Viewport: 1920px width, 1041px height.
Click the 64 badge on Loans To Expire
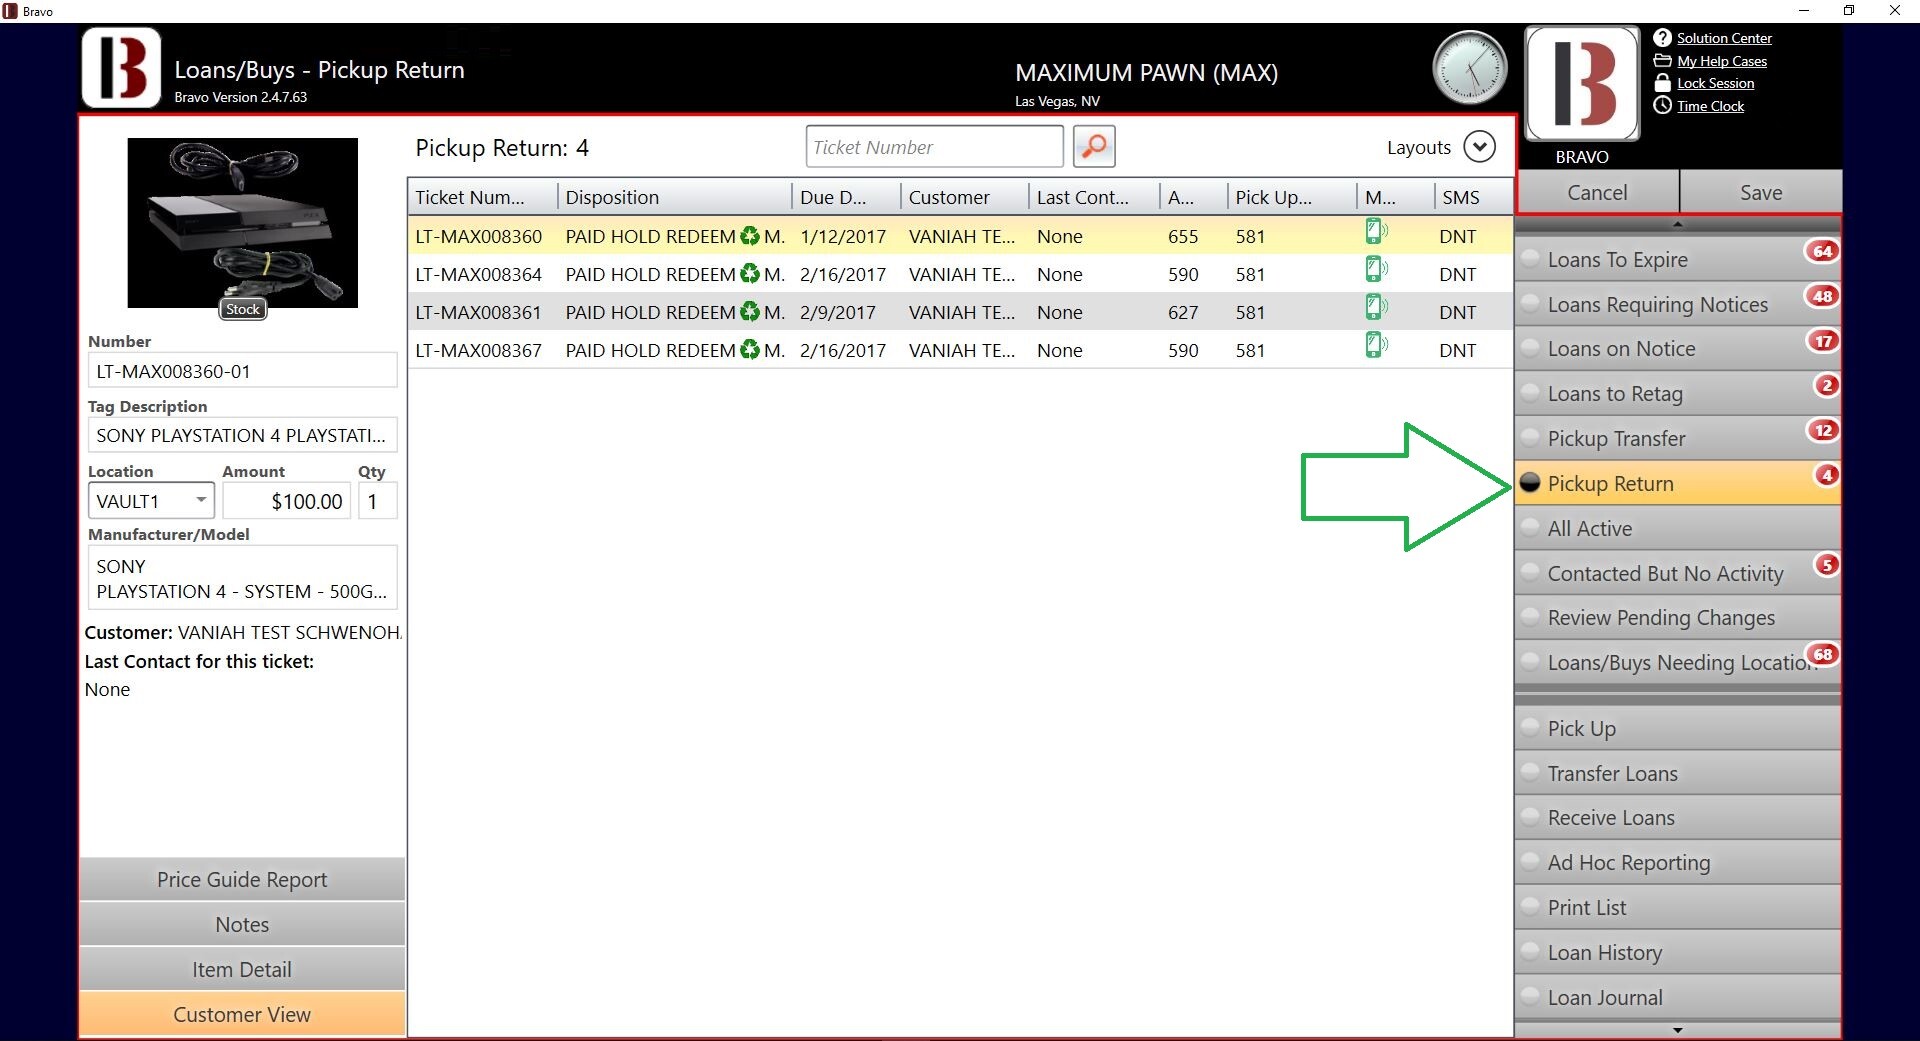[1823, 251]
